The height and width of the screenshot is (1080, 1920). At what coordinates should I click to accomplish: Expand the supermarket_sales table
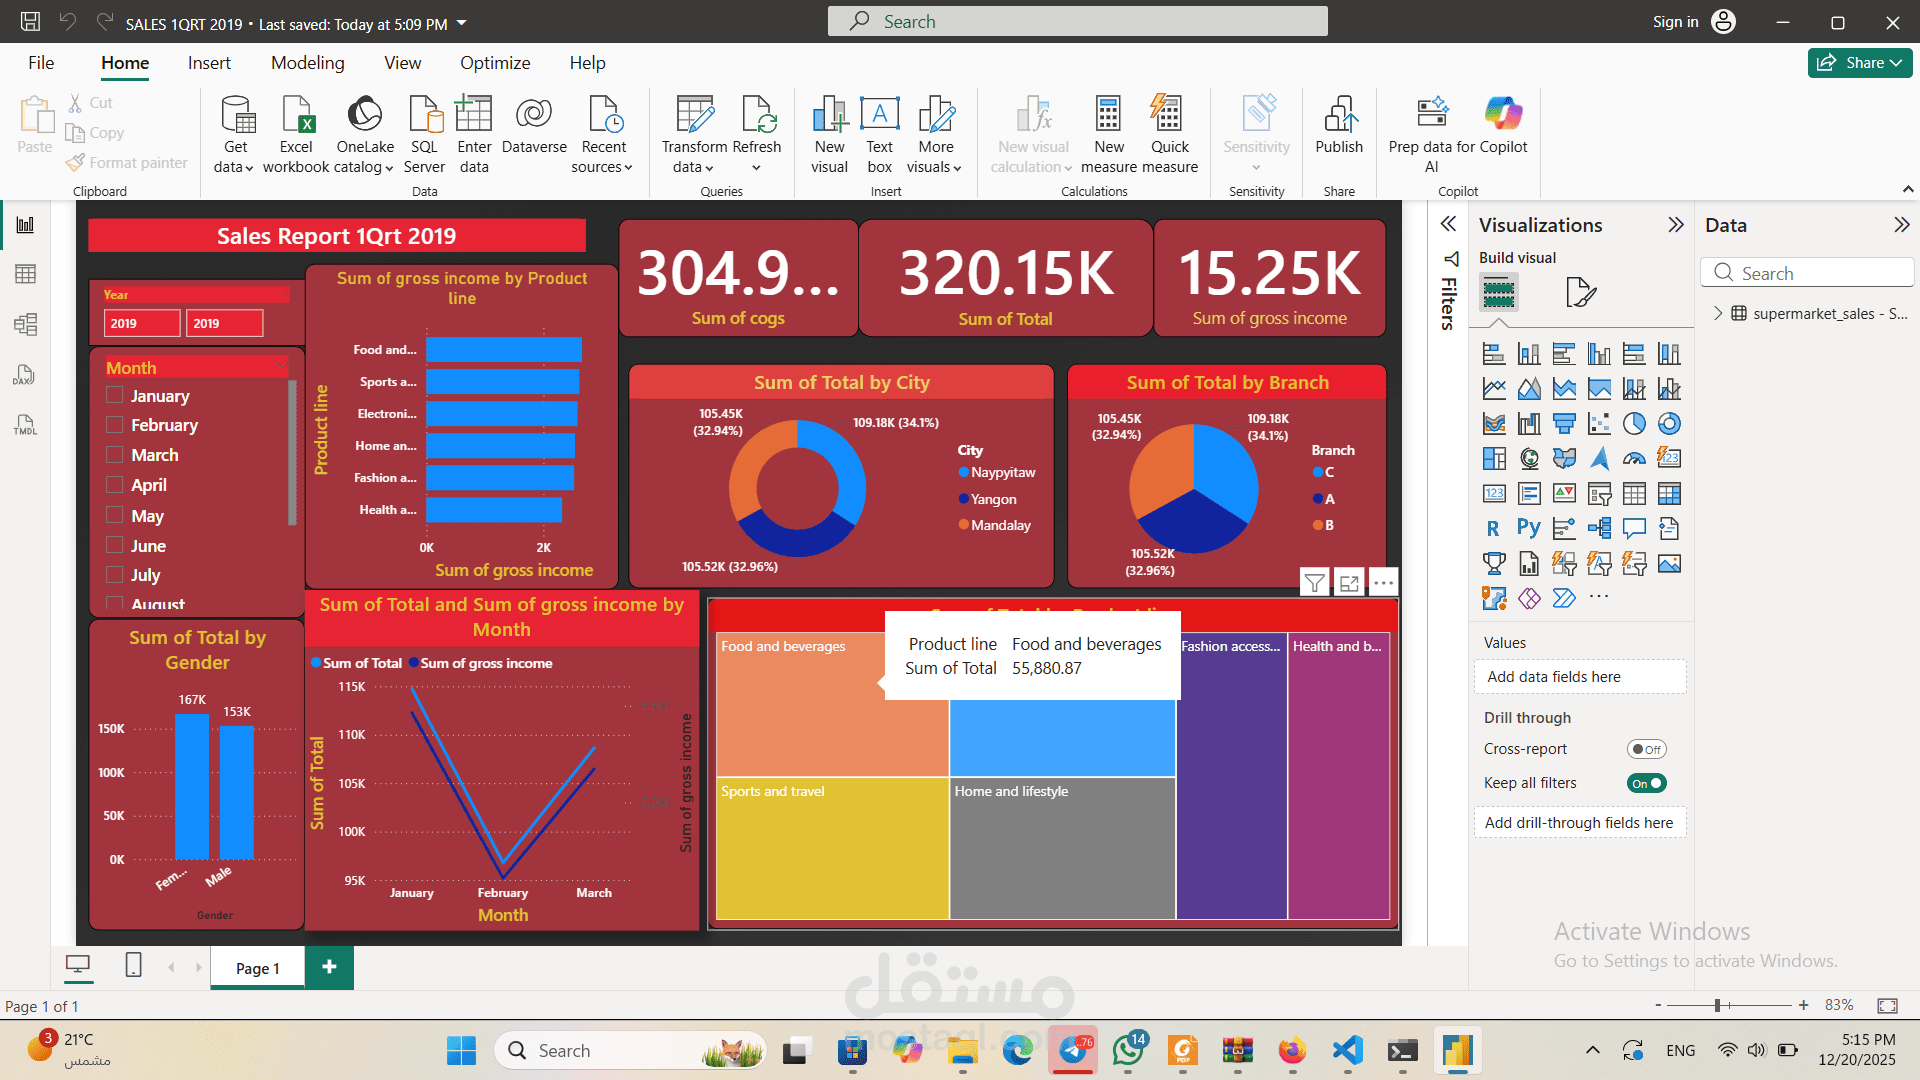tap(1718, 314)
